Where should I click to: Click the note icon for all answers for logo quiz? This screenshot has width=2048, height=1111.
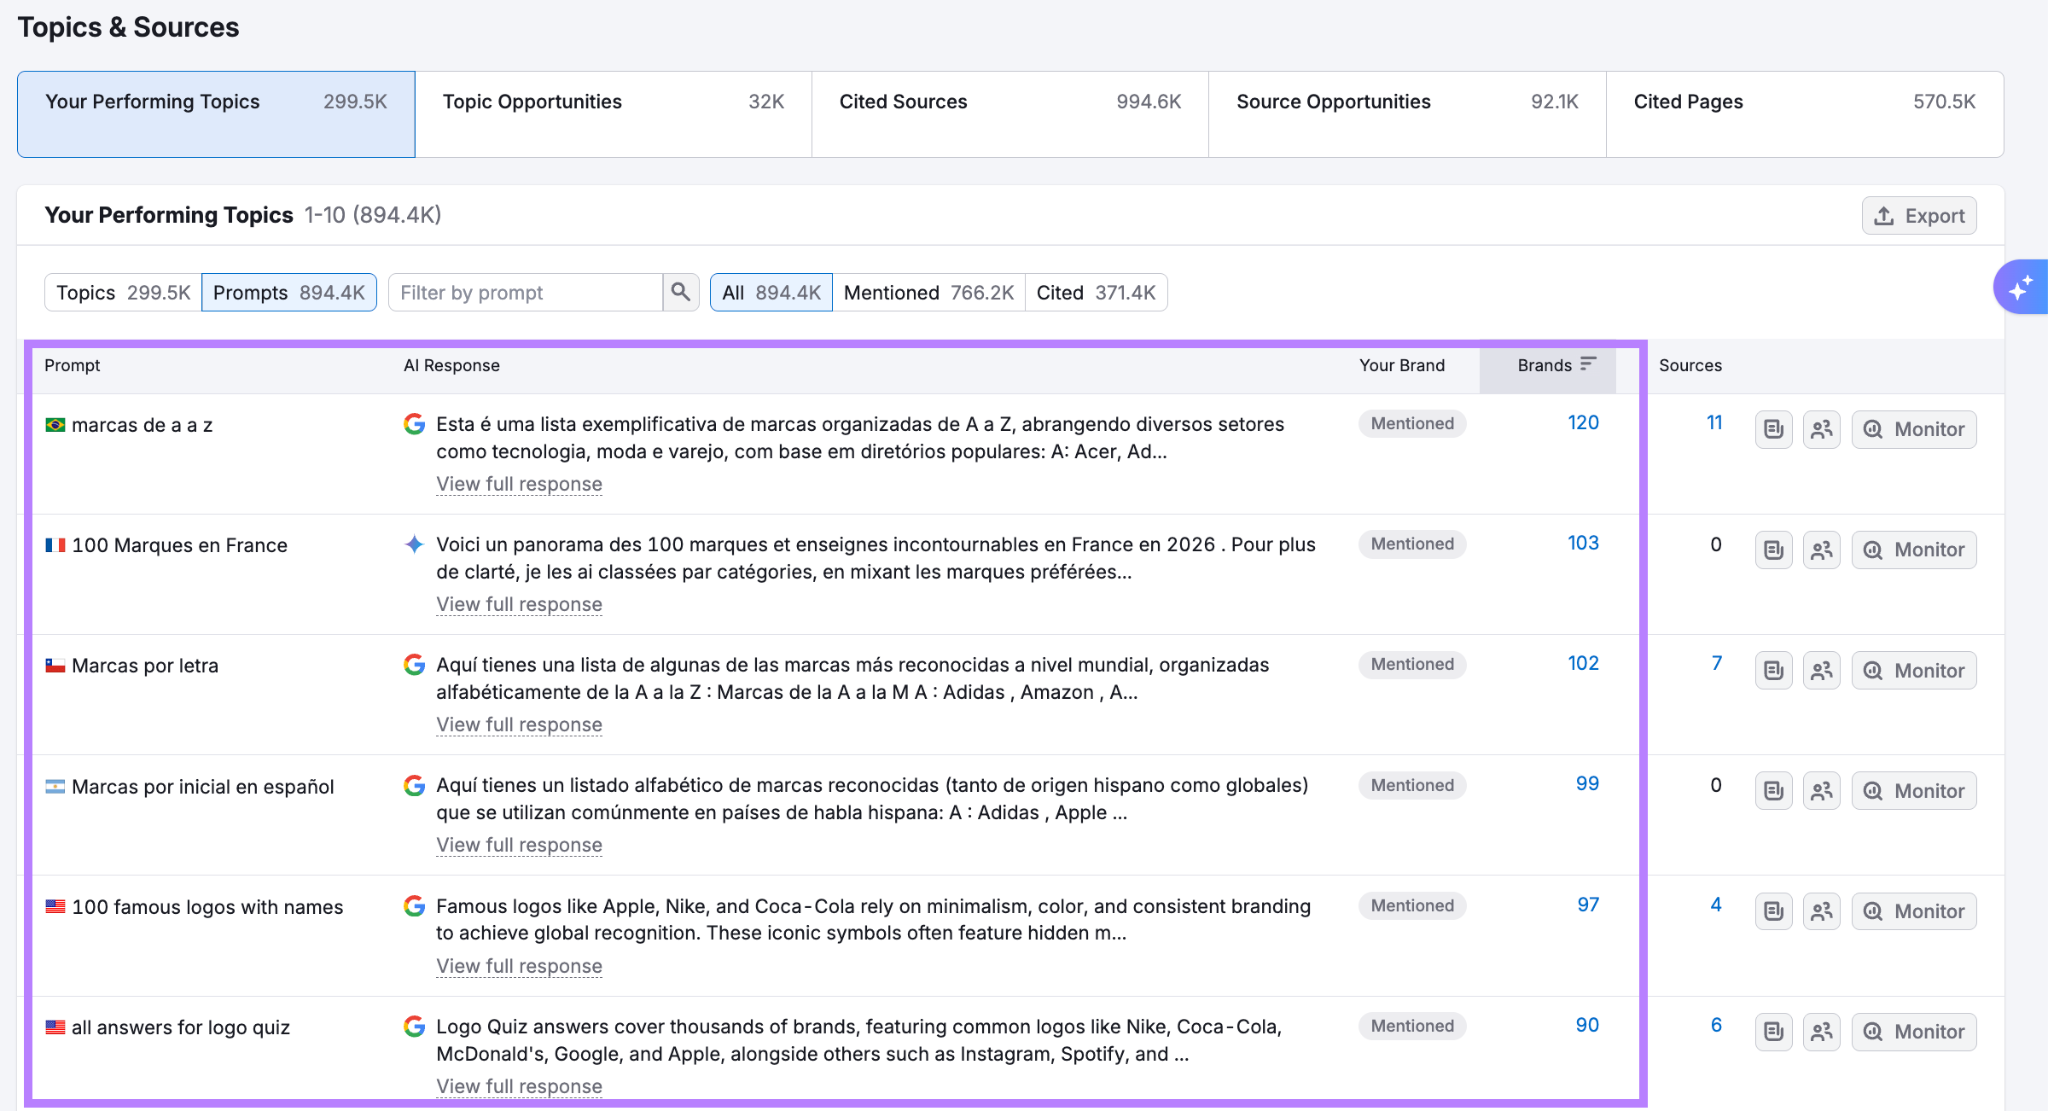1774,1031
